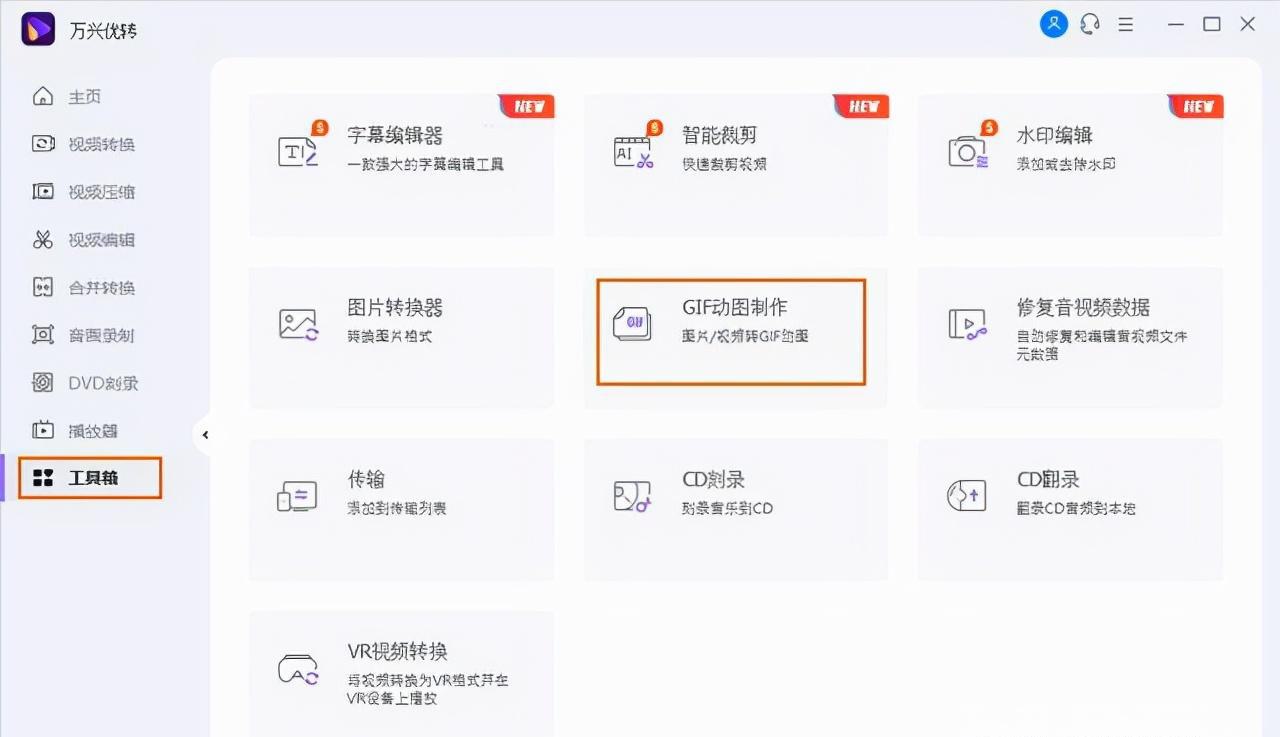Collapse the sidebar with the arrow handle
The width and height of the screenshot is (1280, 737).
click(204, 435)
